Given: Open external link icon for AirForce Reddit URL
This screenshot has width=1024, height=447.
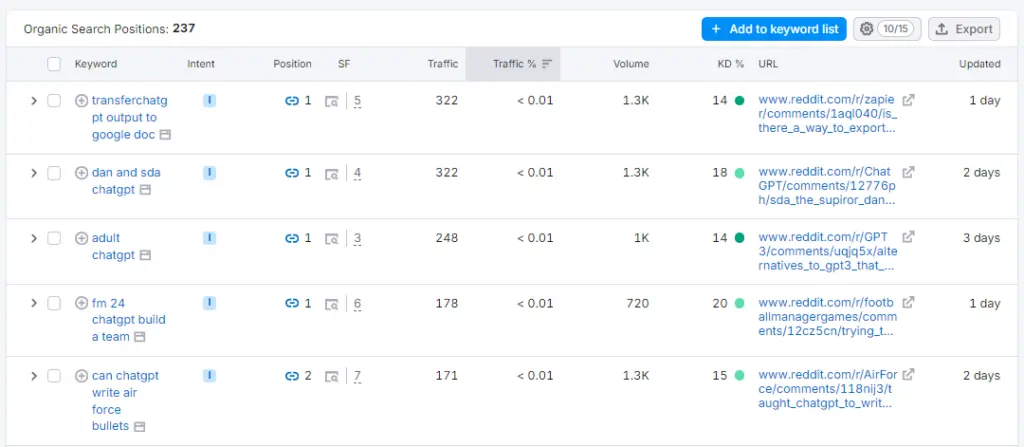Looking at the screenshot, I should 908,376.
